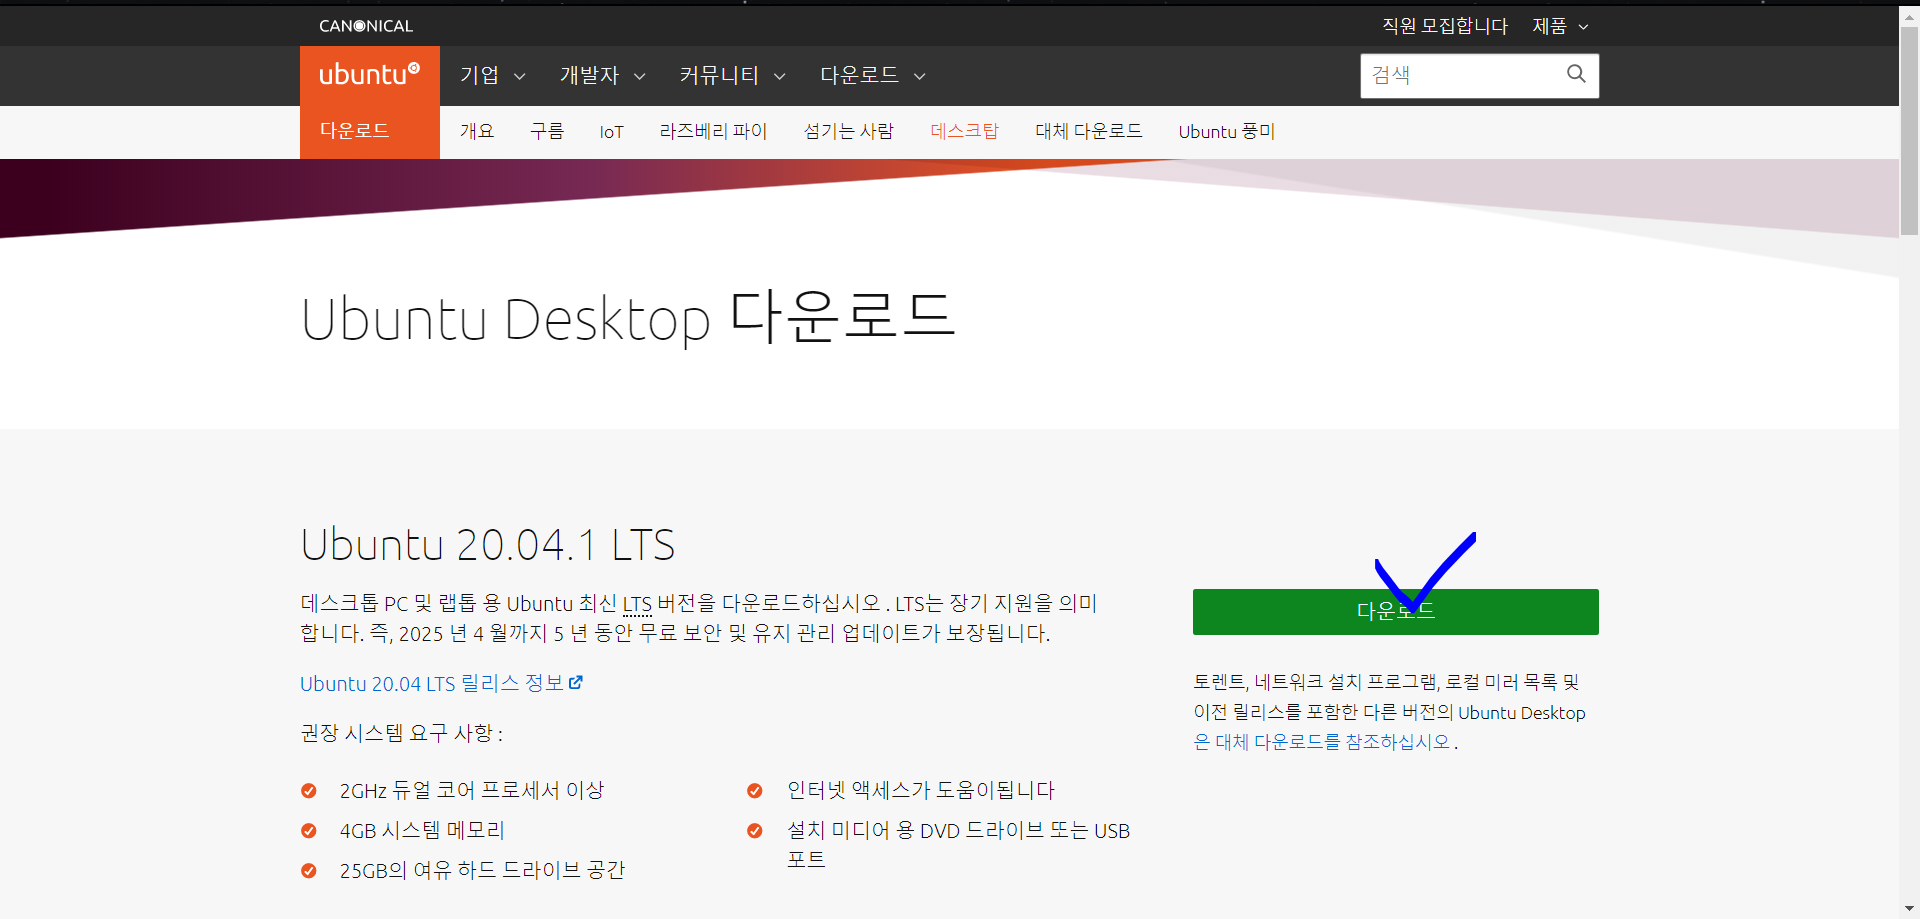Follow the 대체 다운로드를 참조하십시오 link

pos(1324,742)
